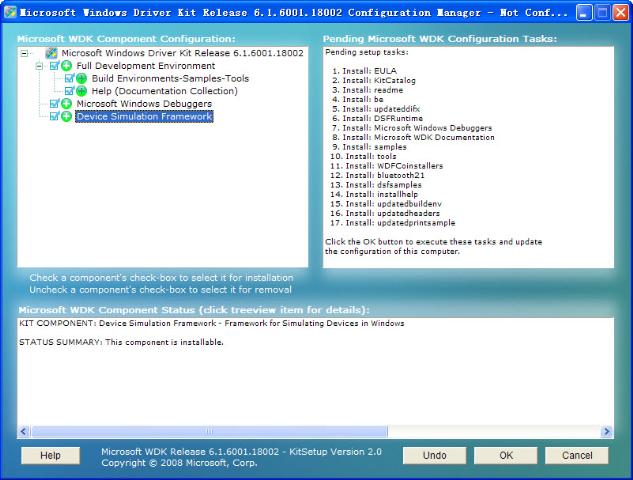
Task: Select the Full Development Environment tree item
Action: click(x=146, y=66)
